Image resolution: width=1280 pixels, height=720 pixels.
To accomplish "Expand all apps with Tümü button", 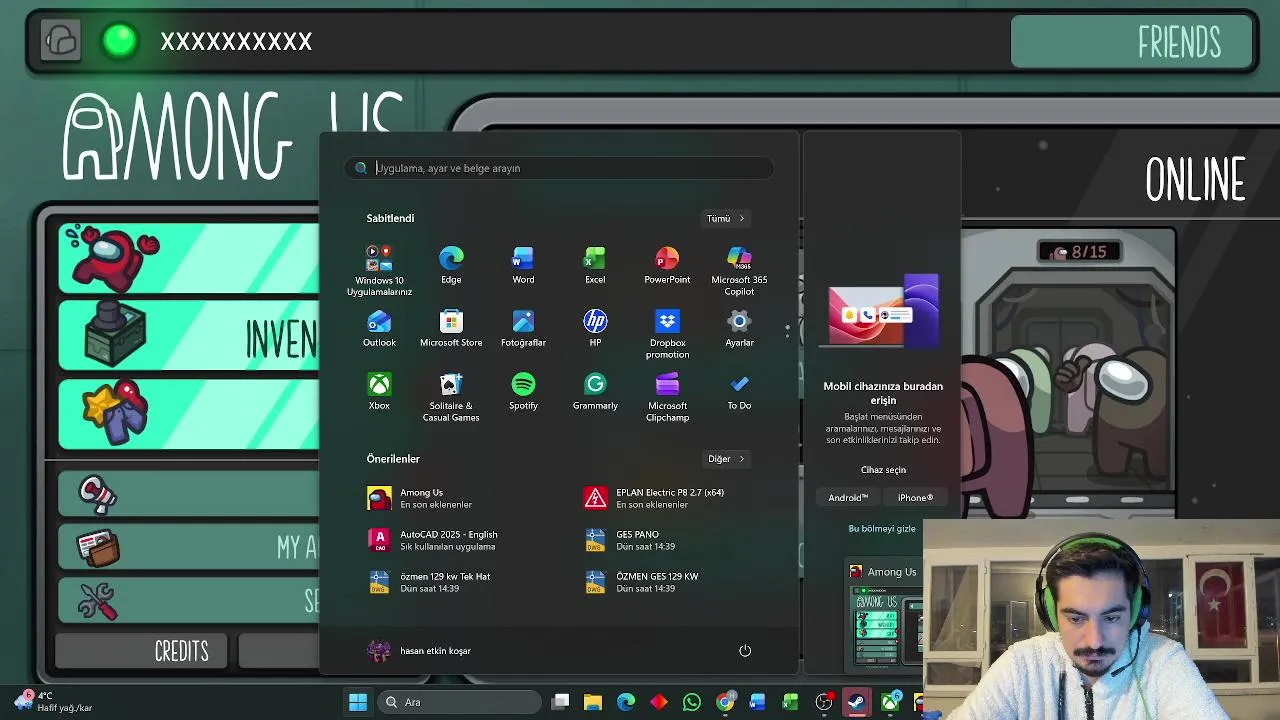I will pos(726,218).
